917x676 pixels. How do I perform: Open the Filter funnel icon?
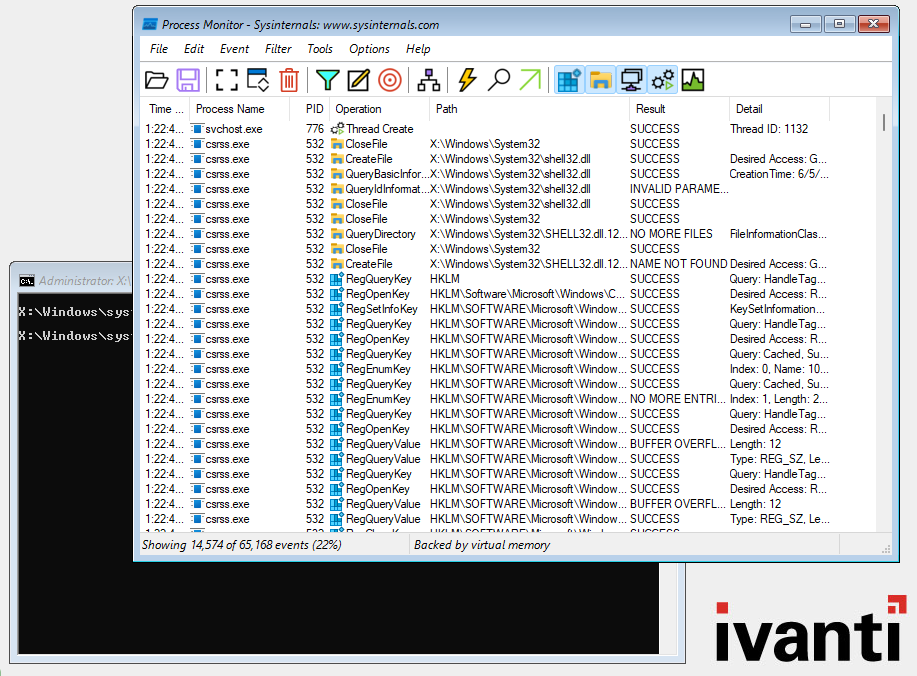[327, 80]
